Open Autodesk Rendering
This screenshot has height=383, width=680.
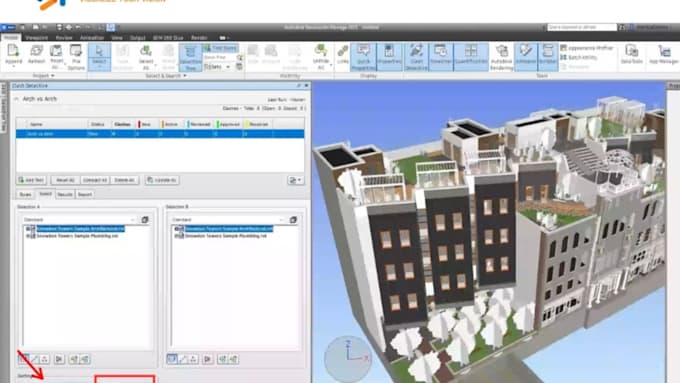tap(502, 57)
